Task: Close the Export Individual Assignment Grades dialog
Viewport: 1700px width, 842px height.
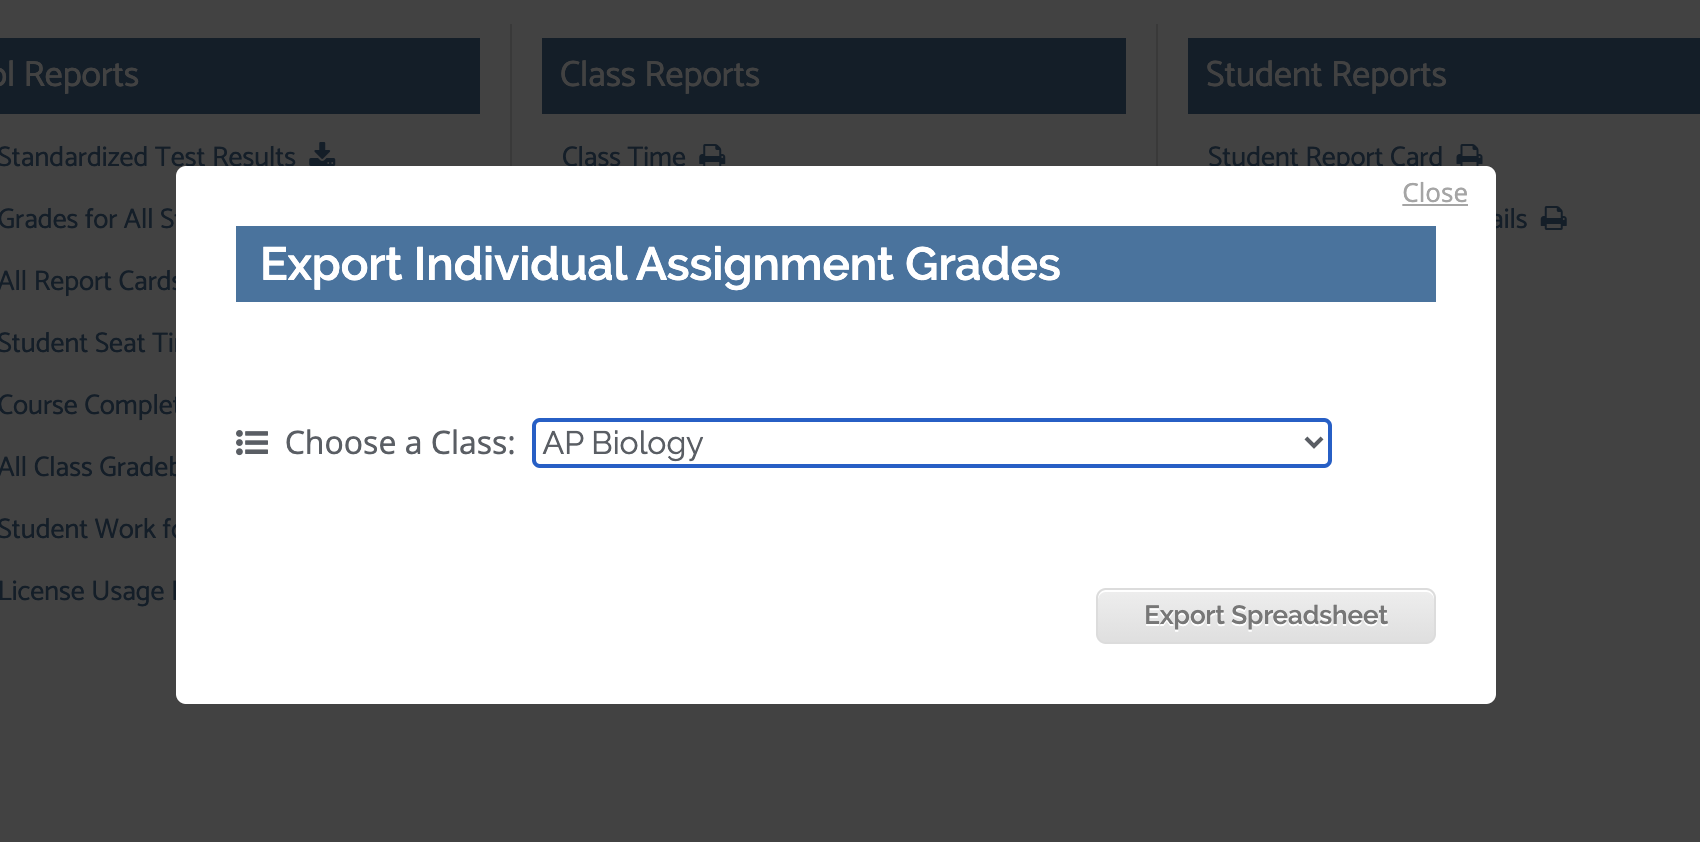Action: point(1435,193)
